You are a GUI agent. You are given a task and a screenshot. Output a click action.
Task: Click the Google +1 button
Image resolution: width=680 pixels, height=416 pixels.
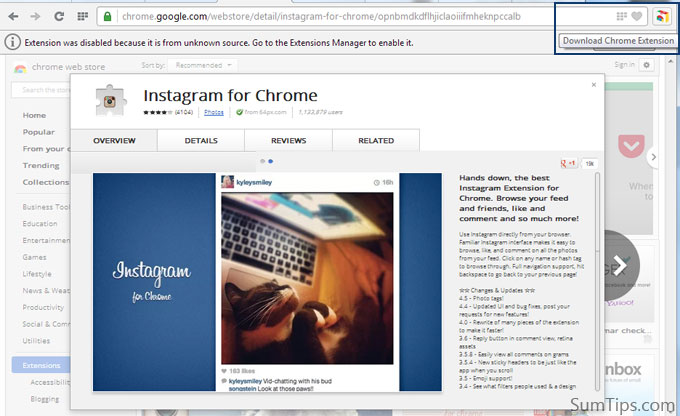(568, 164)
